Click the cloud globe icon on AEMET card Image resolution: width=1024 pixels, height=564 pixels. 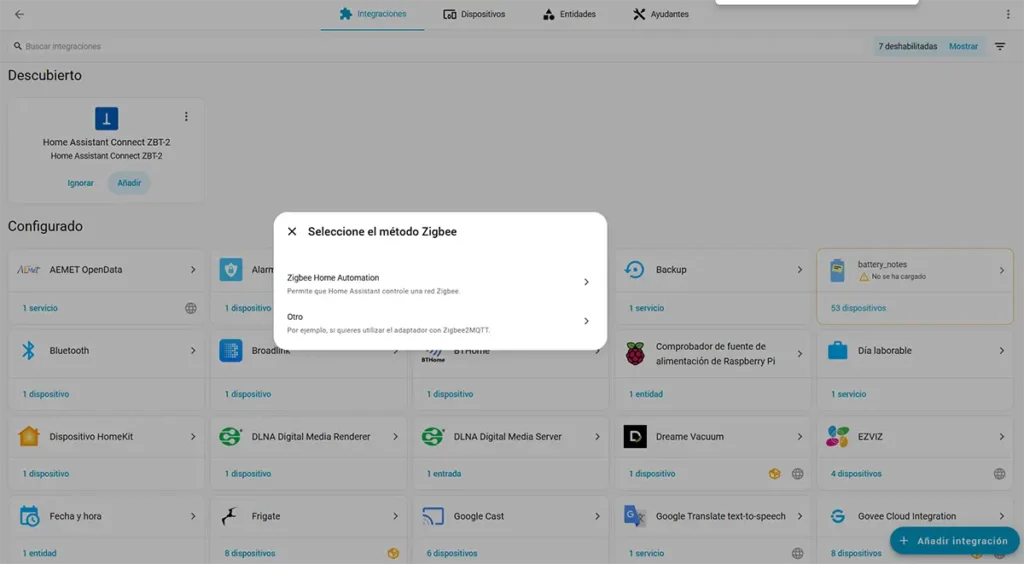pos(191,308)
